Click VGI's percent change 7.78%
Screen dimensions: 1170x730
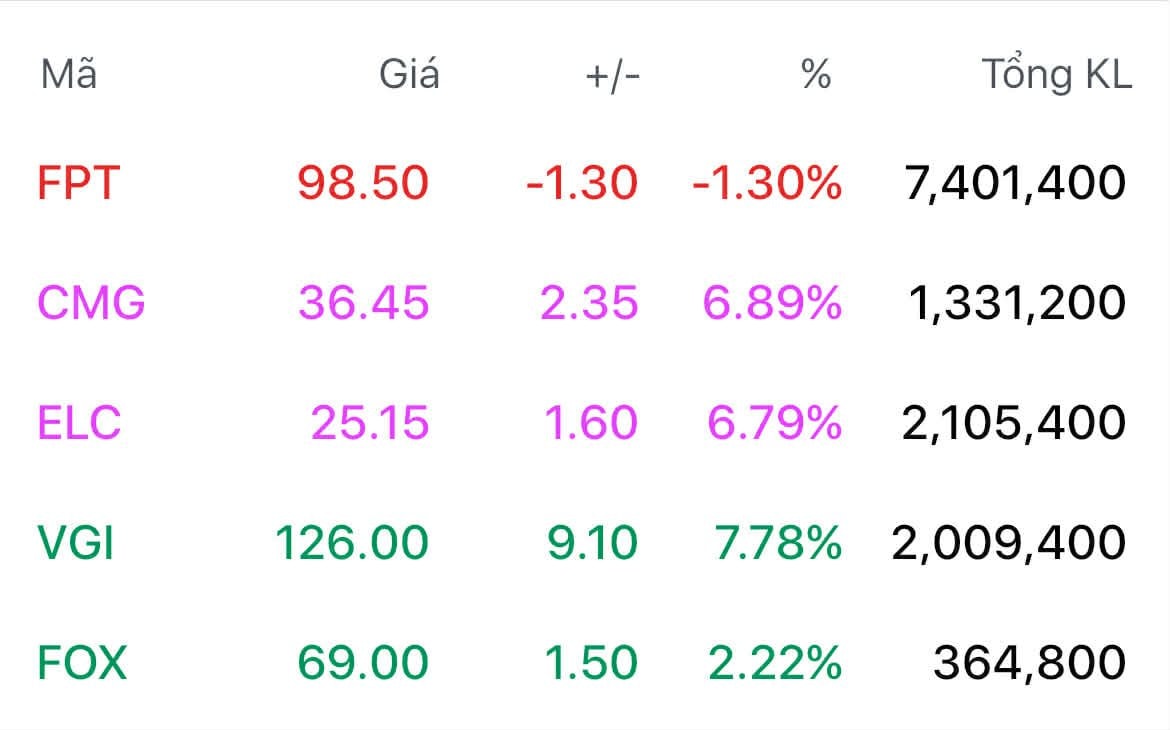[776, 543]
